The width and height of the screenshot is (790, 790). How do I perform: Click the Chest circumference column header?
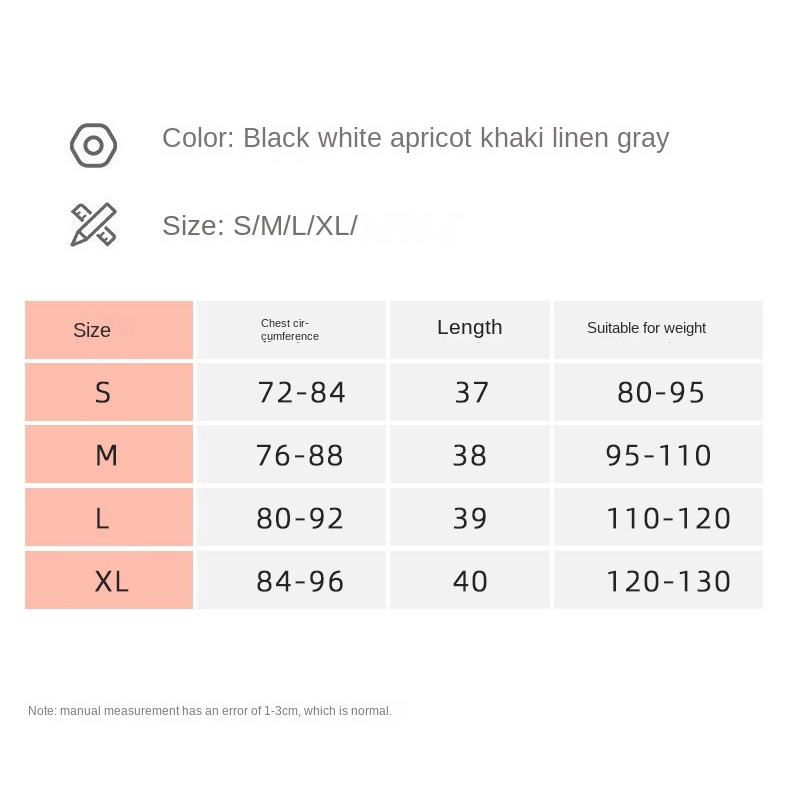(x=290, y=330)
